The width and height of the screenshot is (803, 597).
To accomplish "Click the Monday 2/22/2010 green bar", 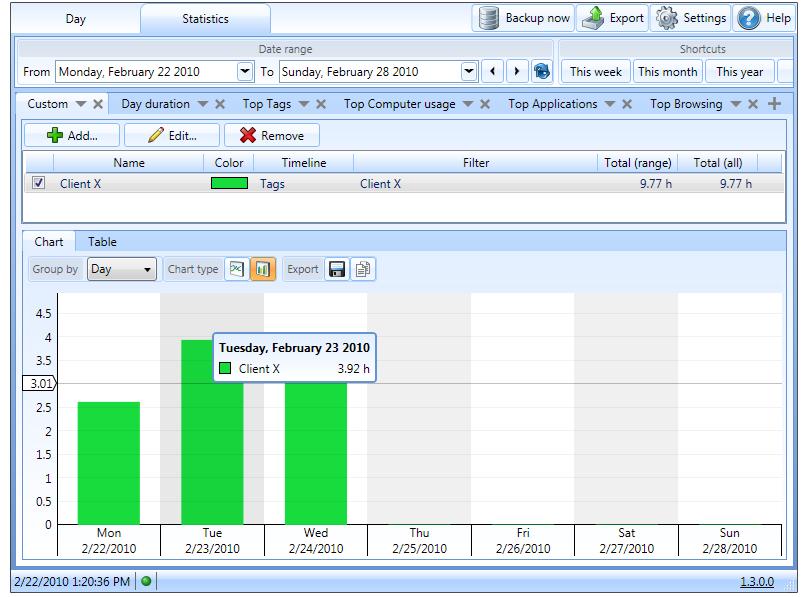I will click(109, 463).
